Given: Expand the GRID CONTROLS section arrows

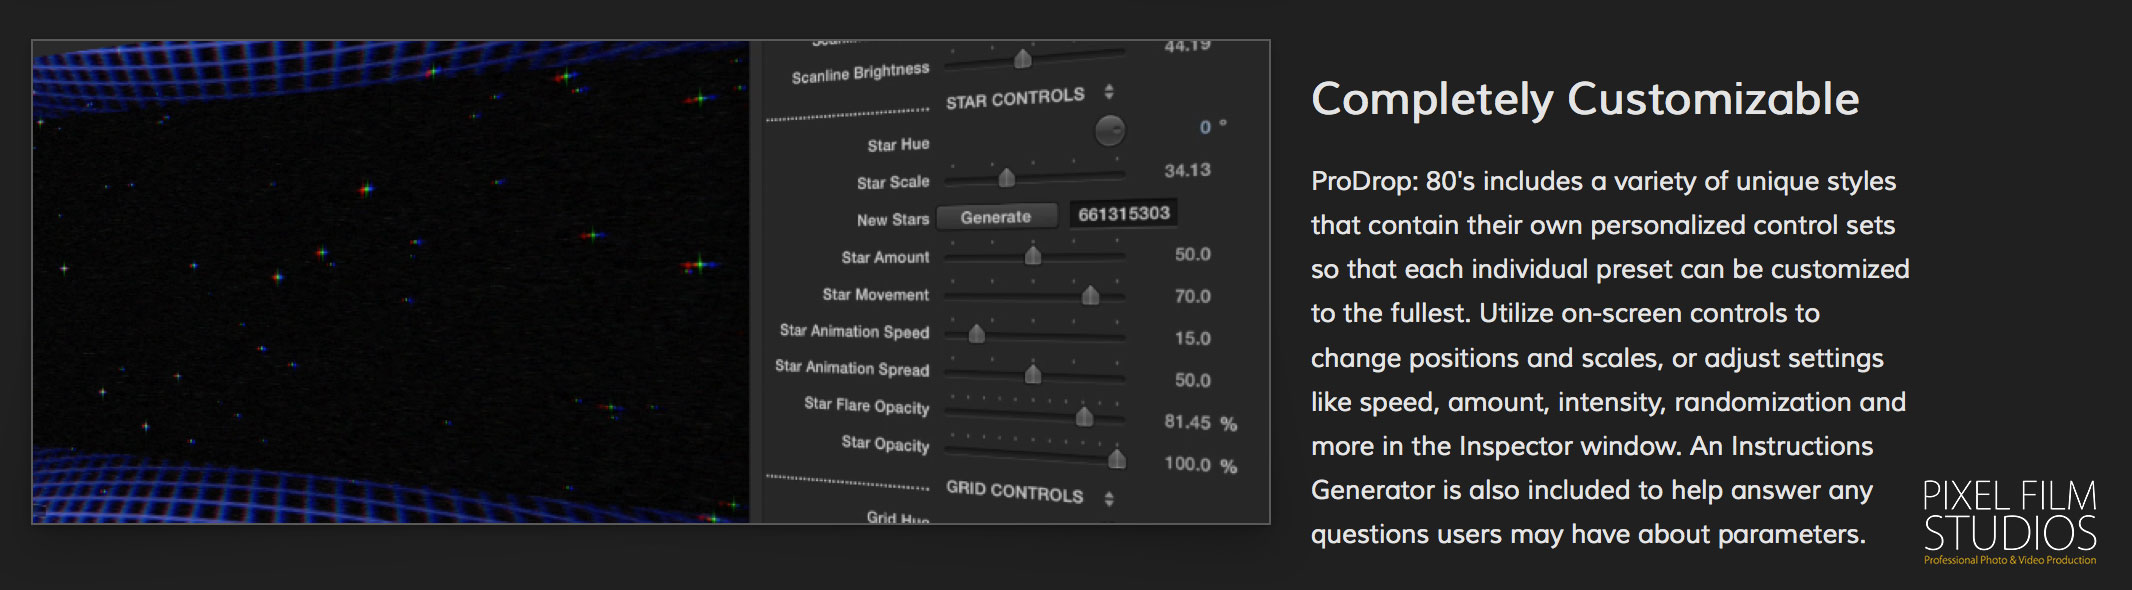Looking at the screenshot, I should [1109, 498].
